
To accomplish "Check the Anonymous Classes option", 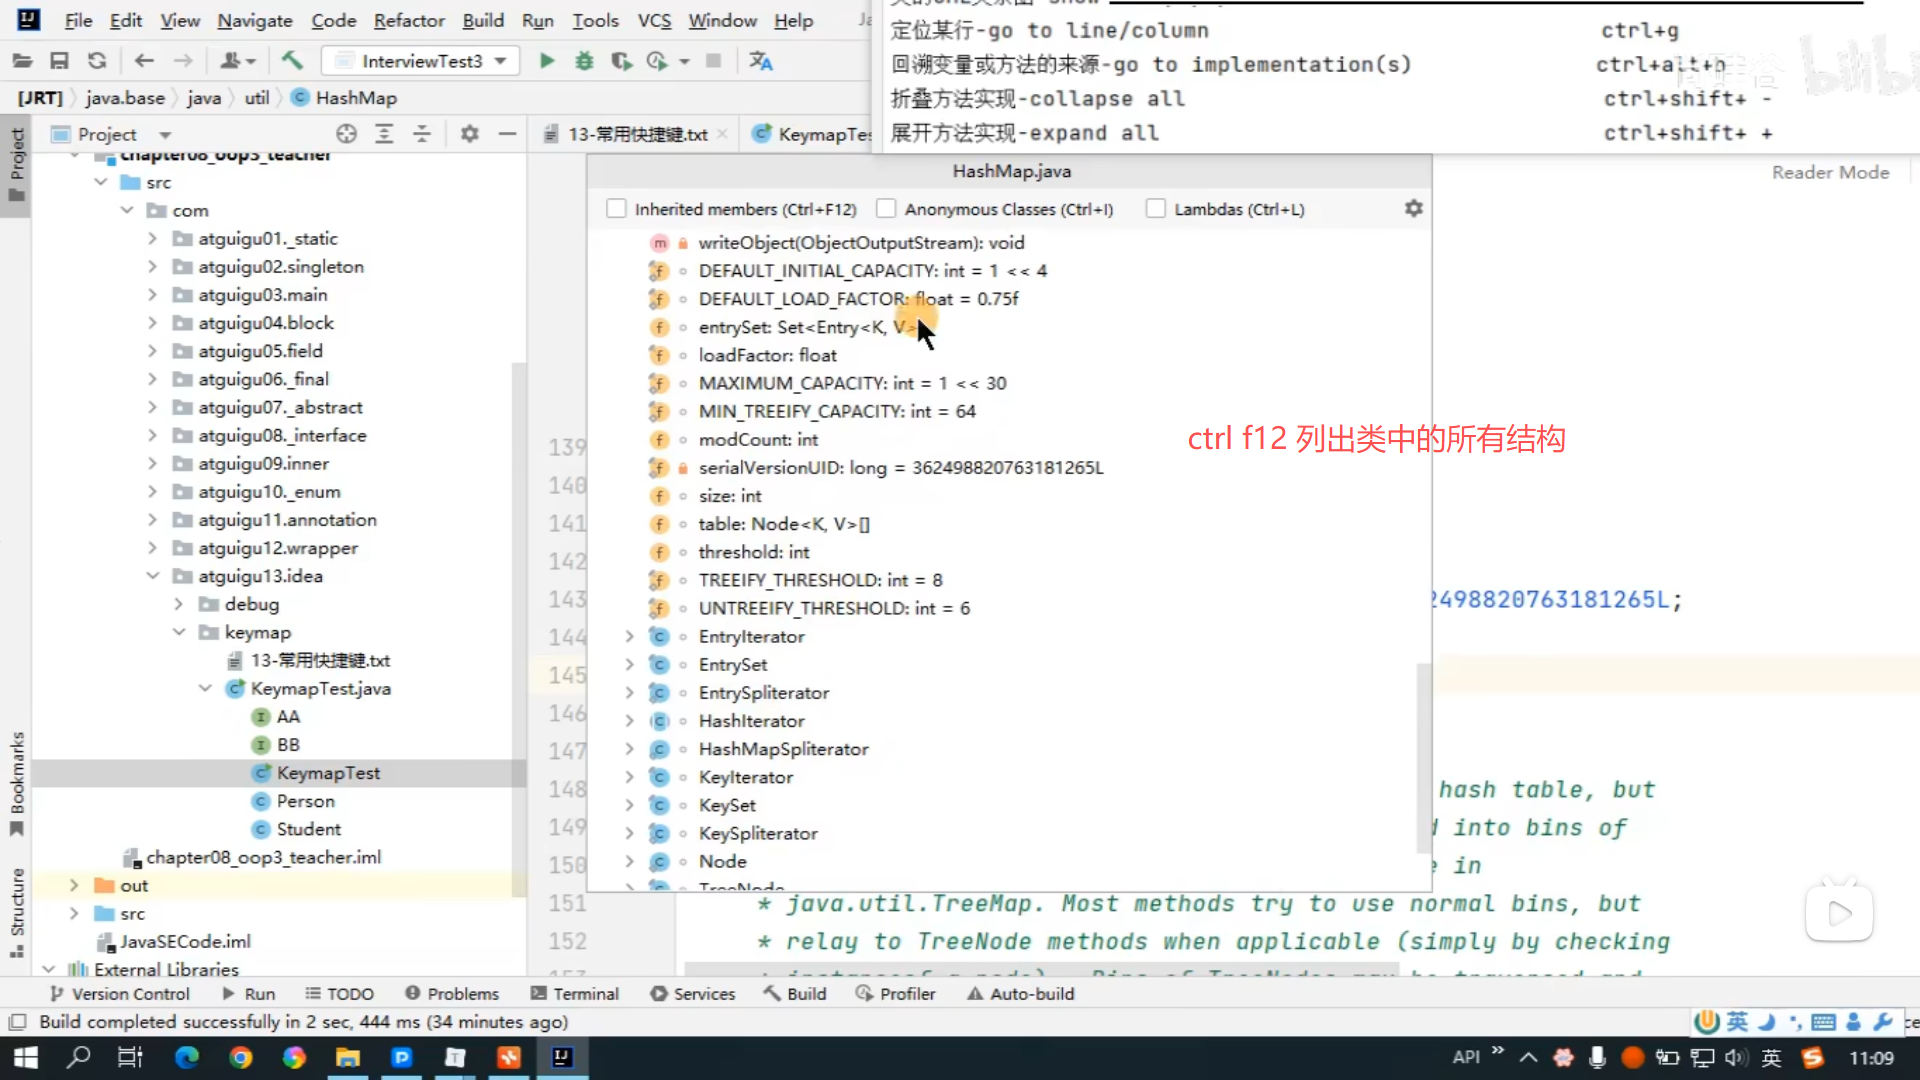I will tap(886, 209).
